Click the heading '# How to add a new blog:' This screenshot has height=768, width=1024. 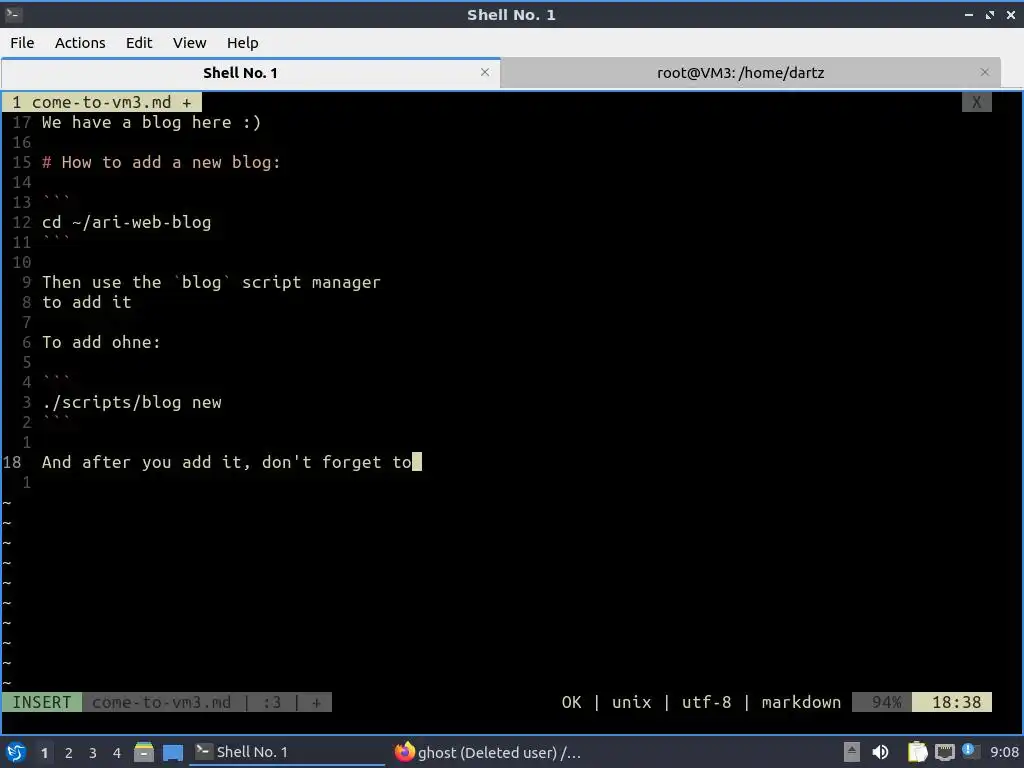point(161,163)
